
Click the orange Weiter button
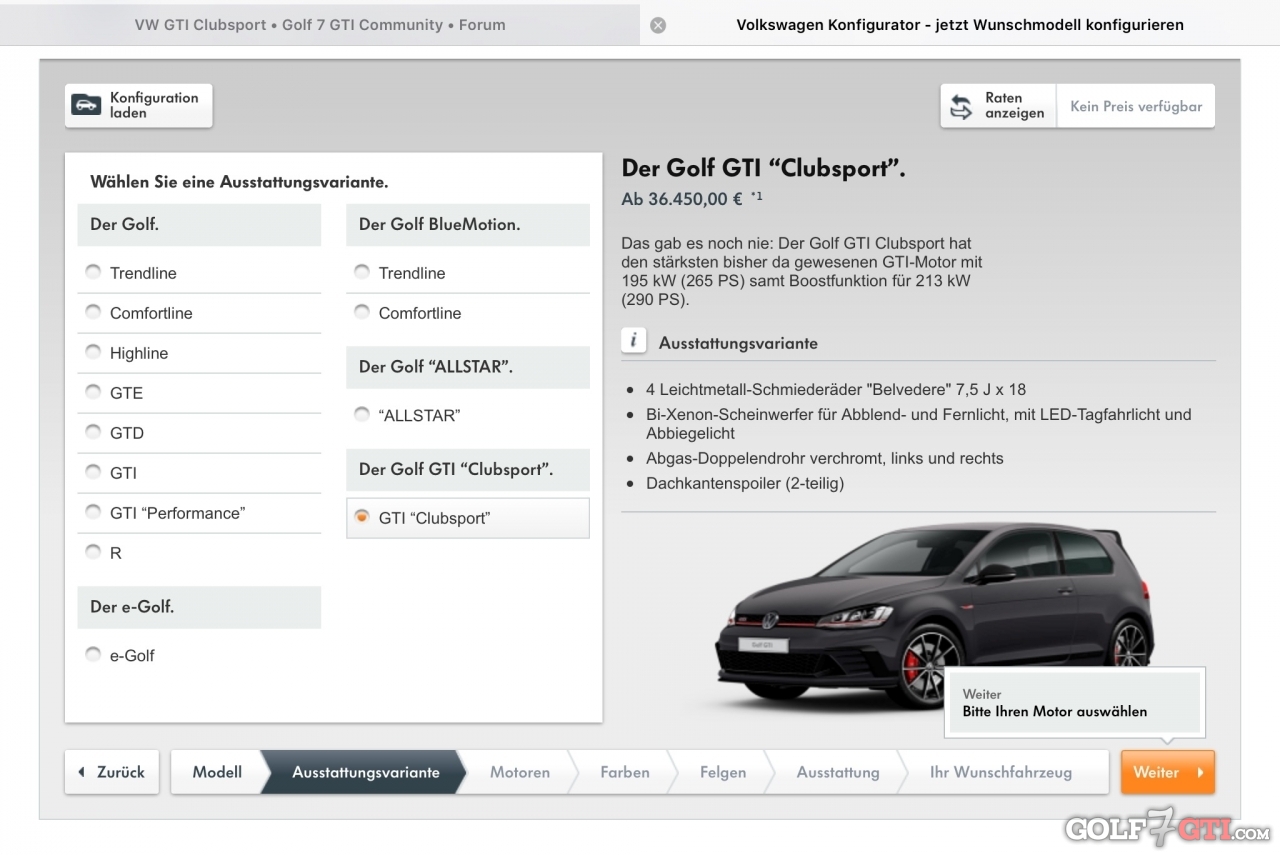click(1168, 772)
